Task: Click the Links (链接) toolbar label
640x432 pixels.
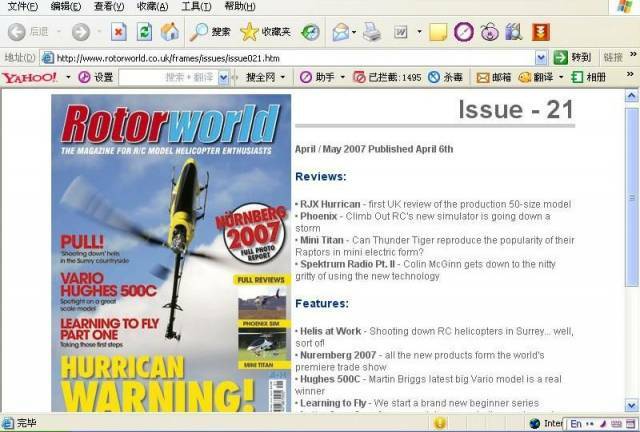Action: click(x=613, y=58)
